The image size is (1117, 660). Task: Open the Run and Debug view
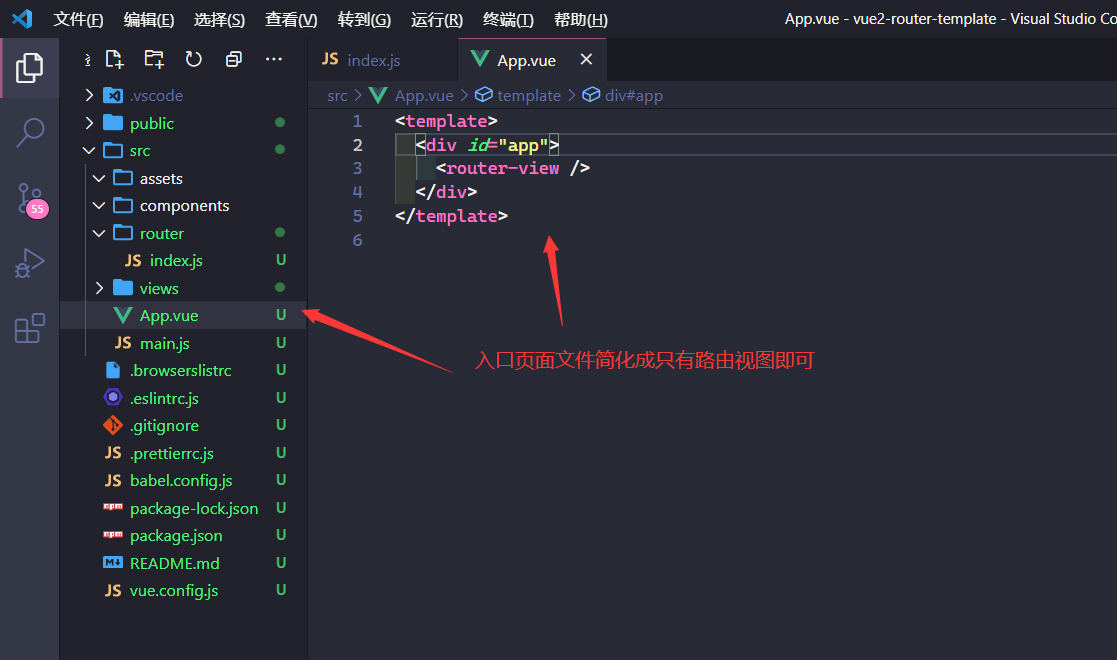point(30,263)
